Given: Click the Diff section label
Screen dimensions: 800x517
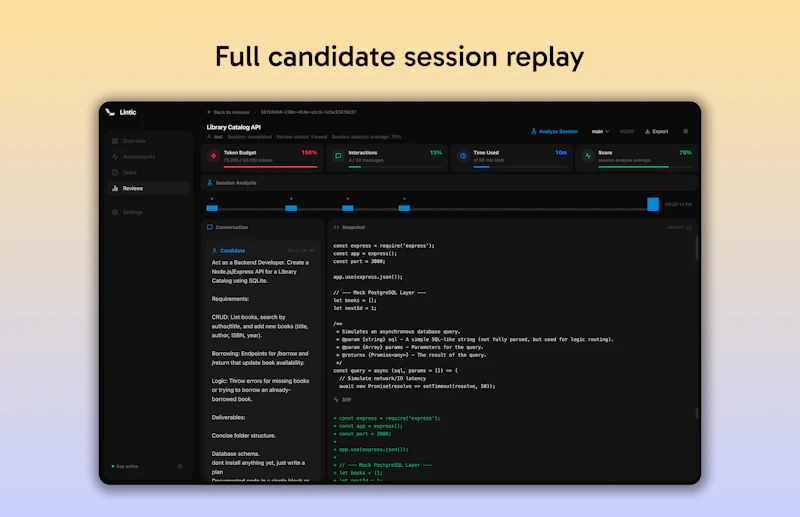Looking at the screenshot, I should tap(346, 400).
